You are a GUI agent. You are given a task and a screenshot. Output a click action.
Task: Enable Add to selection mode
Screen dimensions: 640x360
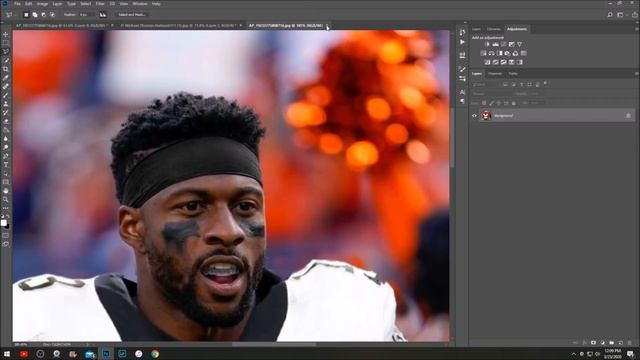click(x=35, y=15)
